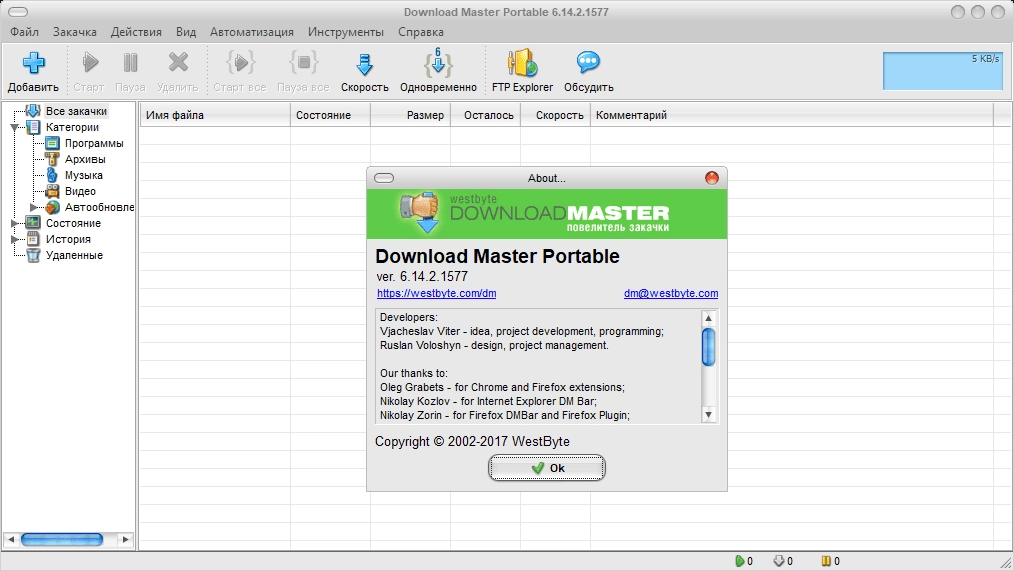This screenshot has width=1014, height=571.
Task: Select the Категории tree node
Action: pos(72,127)
